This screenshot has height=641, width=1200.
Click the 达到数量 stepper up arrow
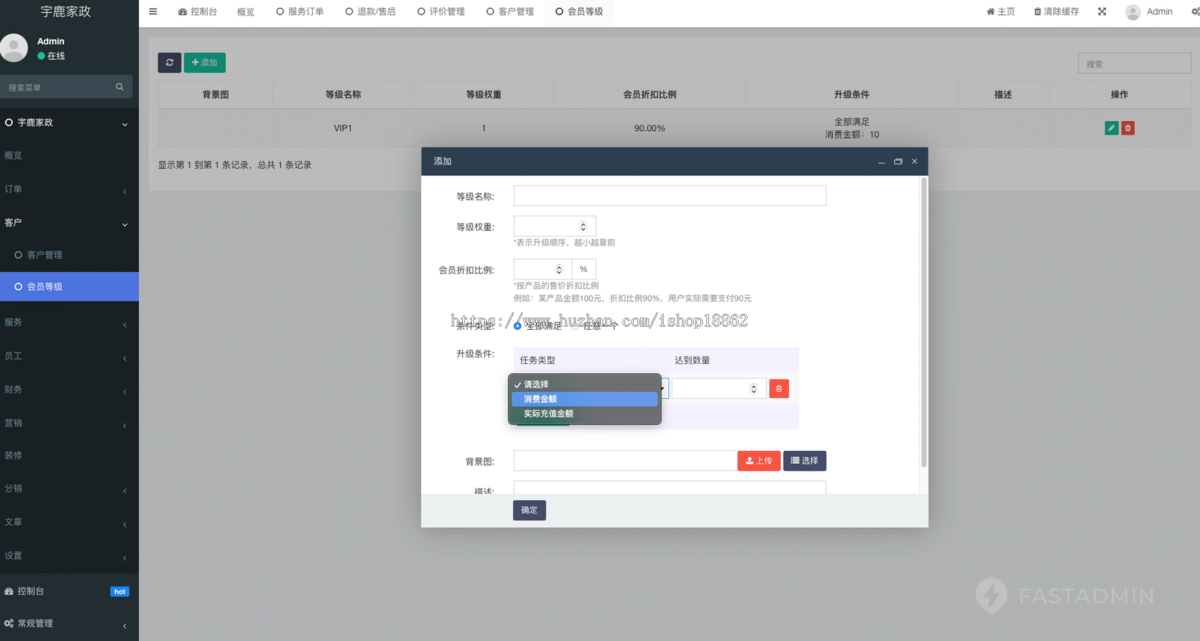753,384
